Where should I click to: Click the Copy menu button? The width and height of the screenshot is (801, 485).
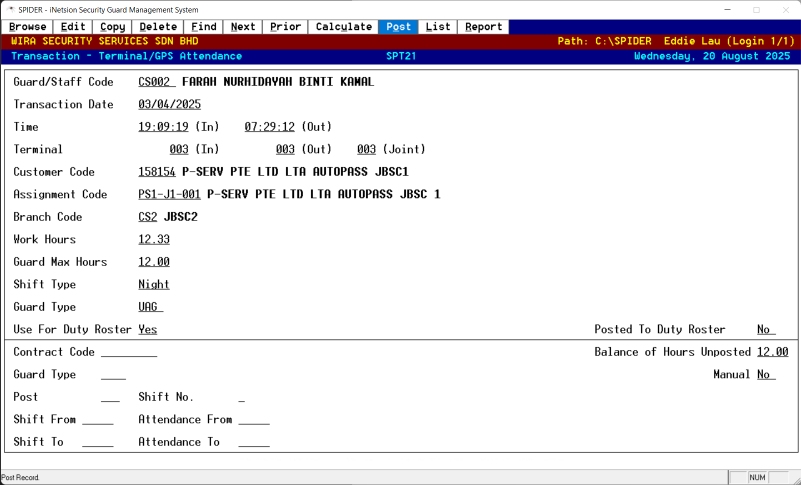113,27
